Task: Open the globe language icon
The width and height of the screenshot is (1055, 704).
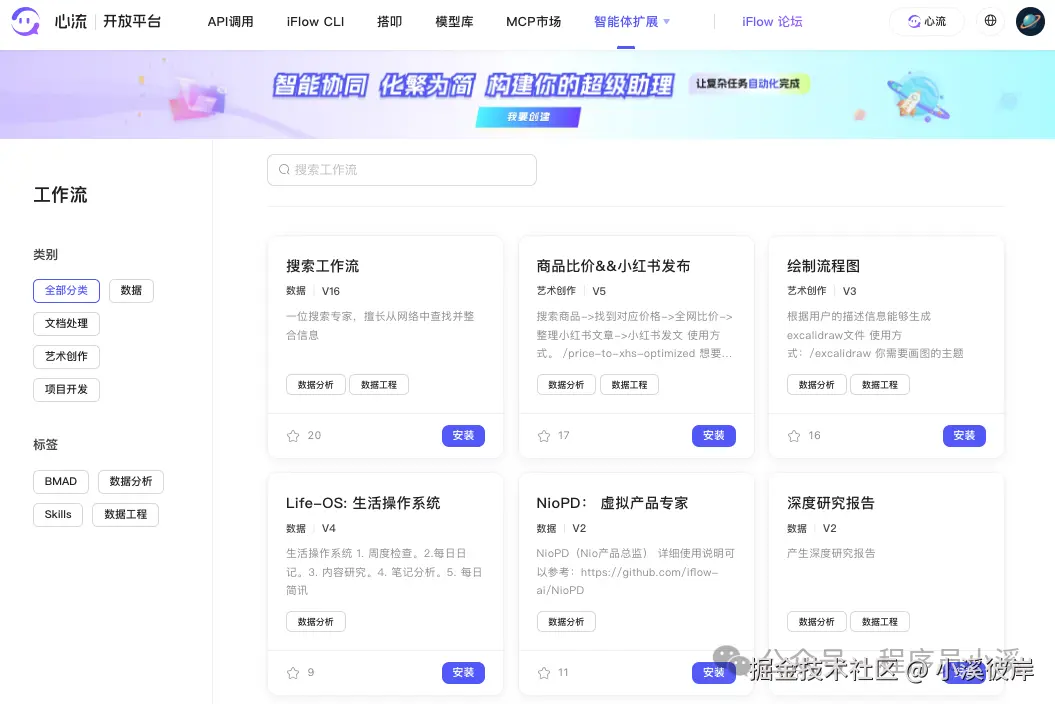Action: 989,21
